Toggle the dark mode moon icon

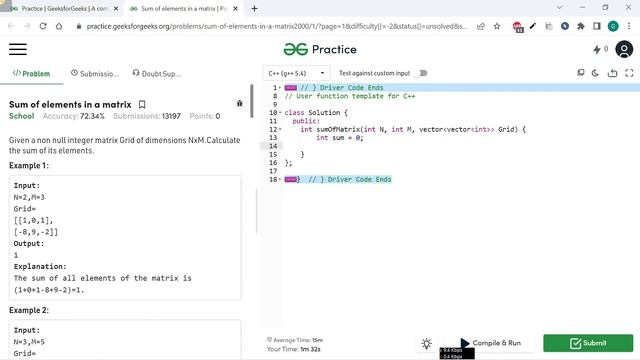[595, 73]
